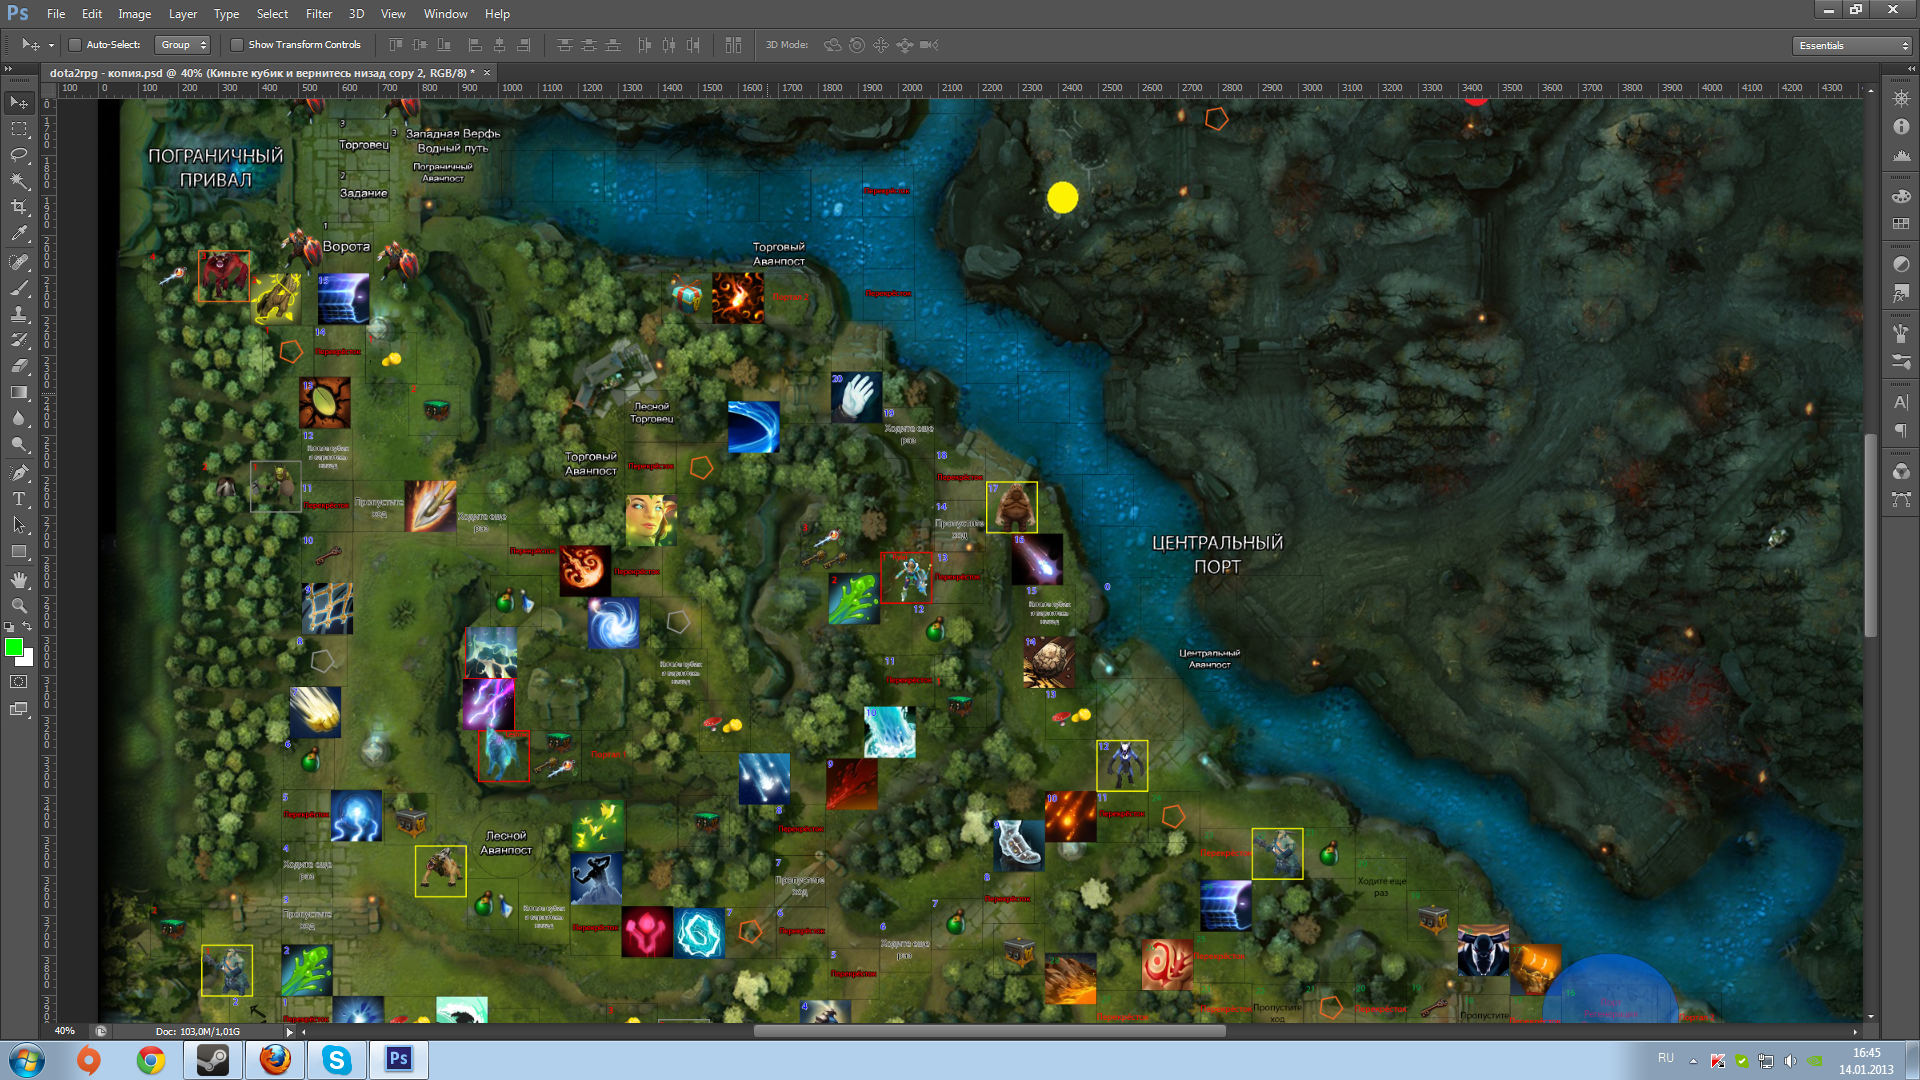The width and height of the screenshot is (1920, 1080).
Task: Open the Adjustments panel icon
Action: pyautogui.click(x=1901, y=265)
